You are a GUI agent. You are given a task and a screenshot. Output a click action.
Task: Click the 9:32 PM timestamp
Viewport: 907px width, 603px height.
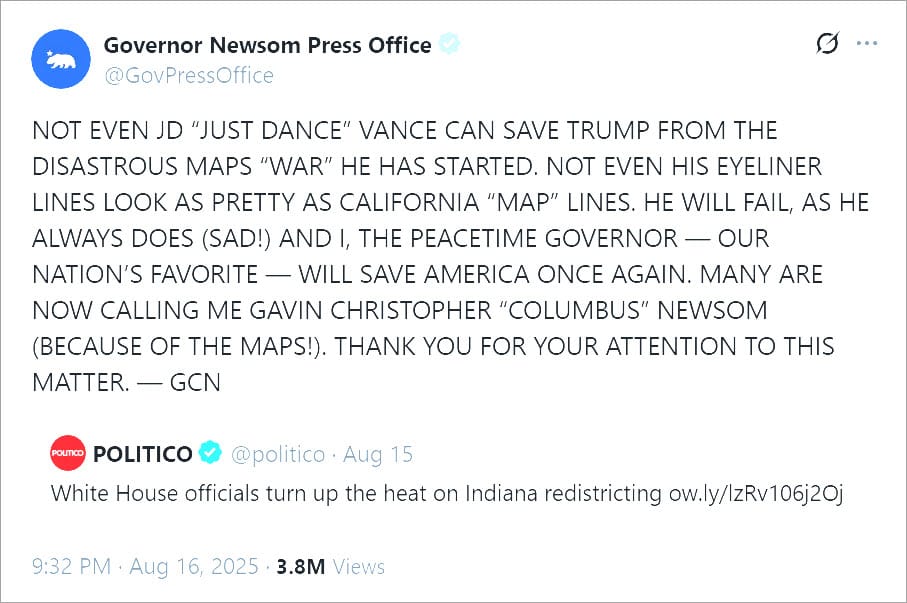(x=71, y=567)
